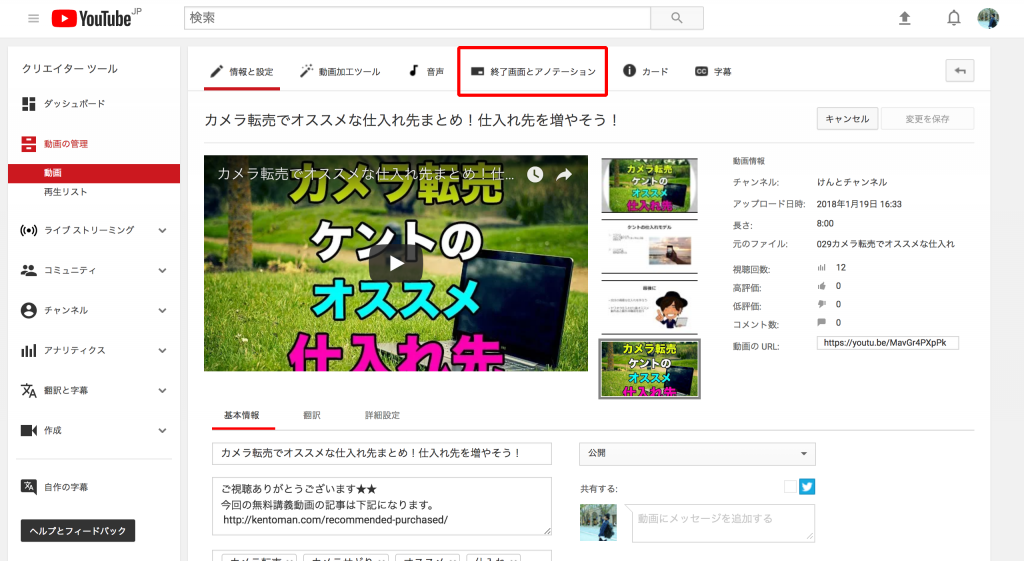Click the live streaming icon
This screenshot has height=561, width=1024.
pyautogui.click(x=29, y=230)
